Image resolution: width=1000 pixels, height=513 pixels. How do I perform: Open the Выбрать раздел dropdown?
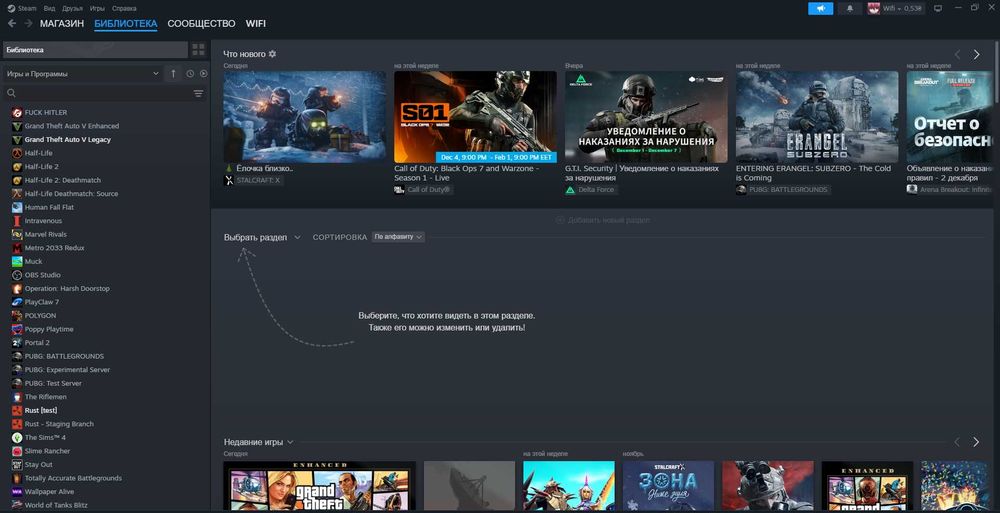262,237
